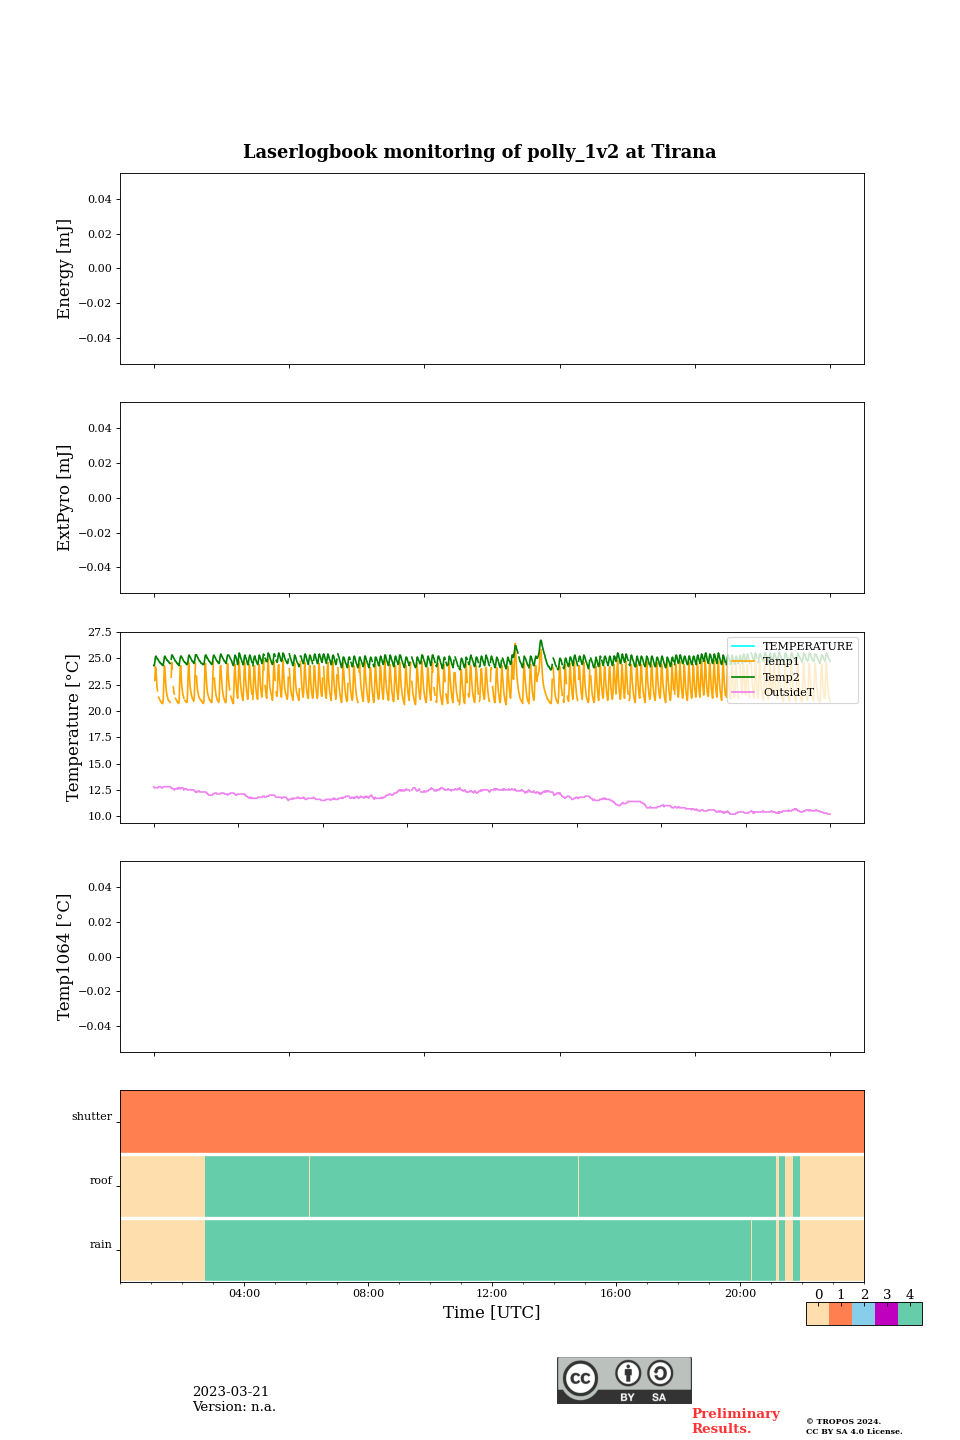Click the plot title mentioning polly_1v2 at Tirana

(480, 152)
